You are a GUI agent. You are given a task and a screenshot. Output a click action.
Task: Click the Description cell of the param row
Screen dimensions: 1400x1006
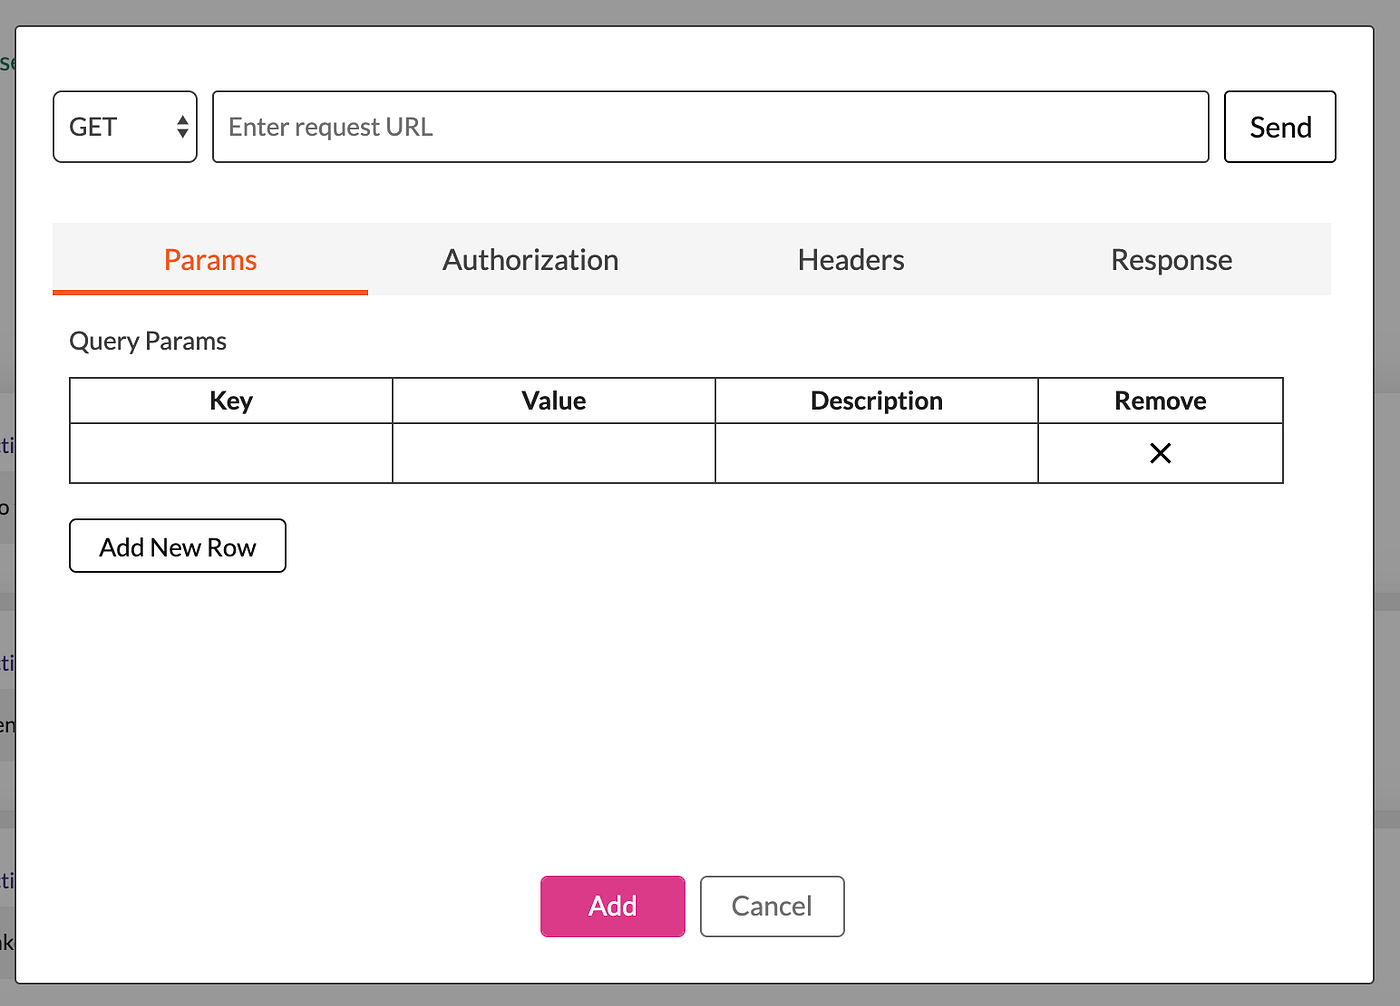(876, 453)
